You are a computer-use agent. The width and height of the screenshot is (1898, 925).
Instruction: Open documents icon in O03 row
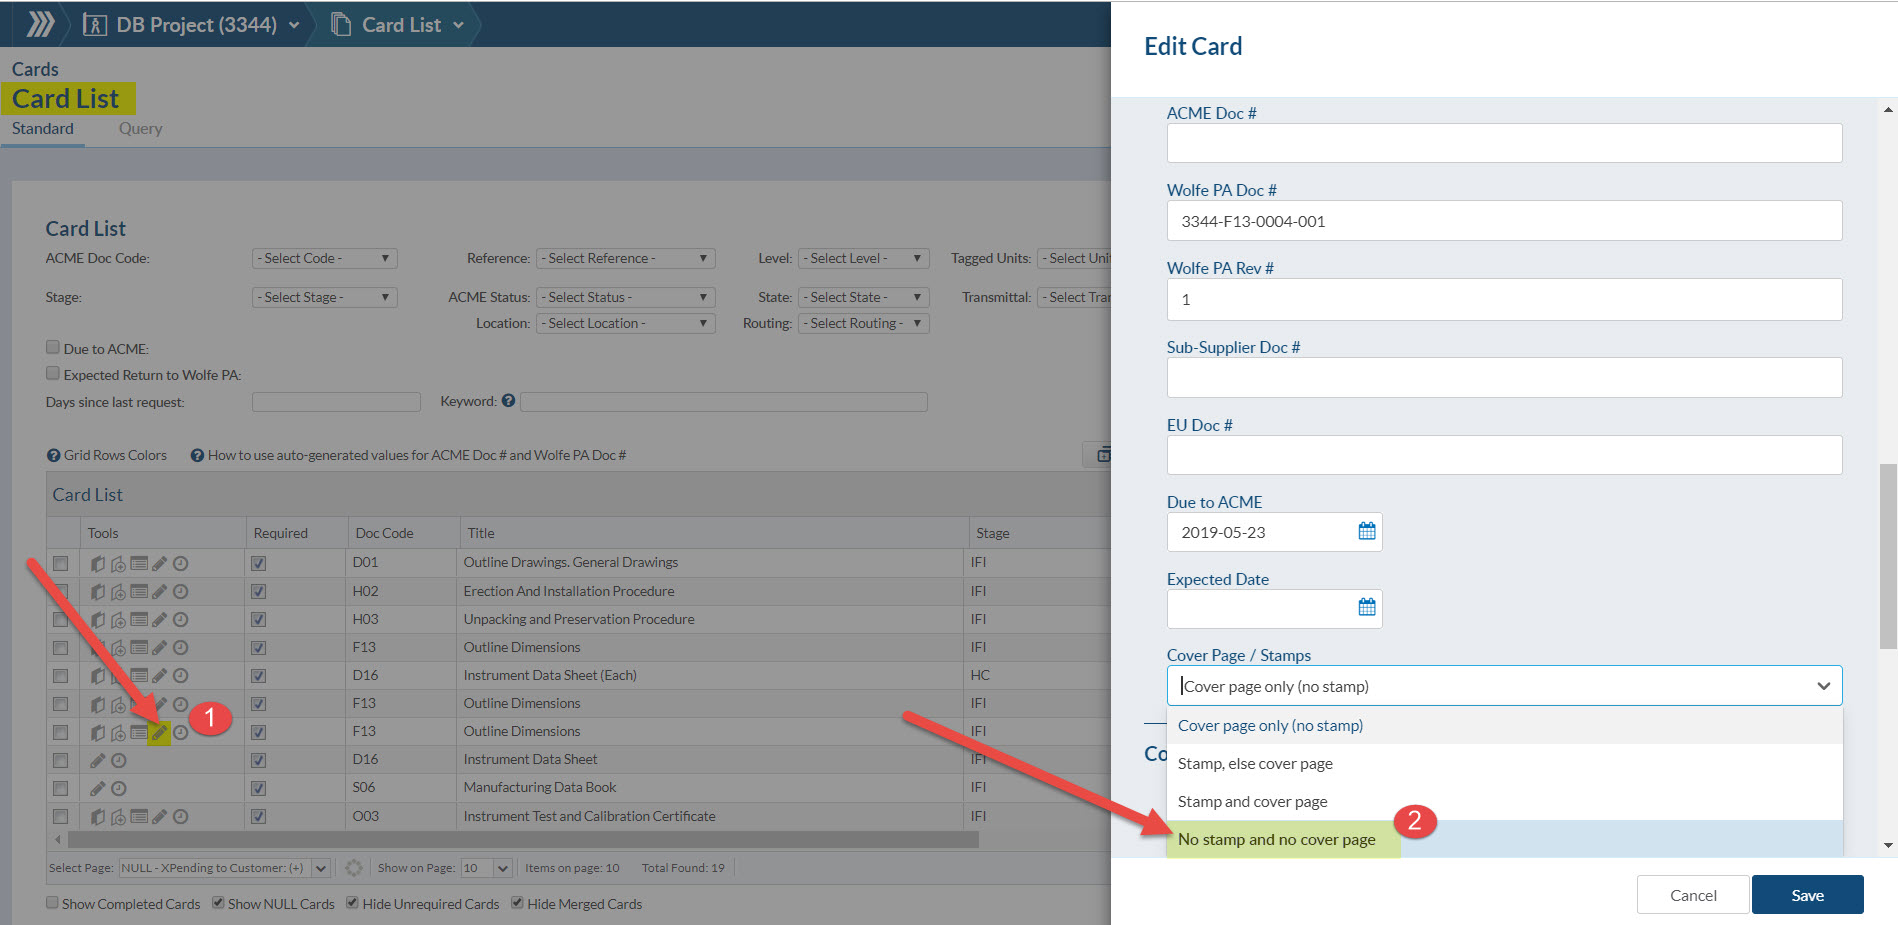tap(98, 816)
